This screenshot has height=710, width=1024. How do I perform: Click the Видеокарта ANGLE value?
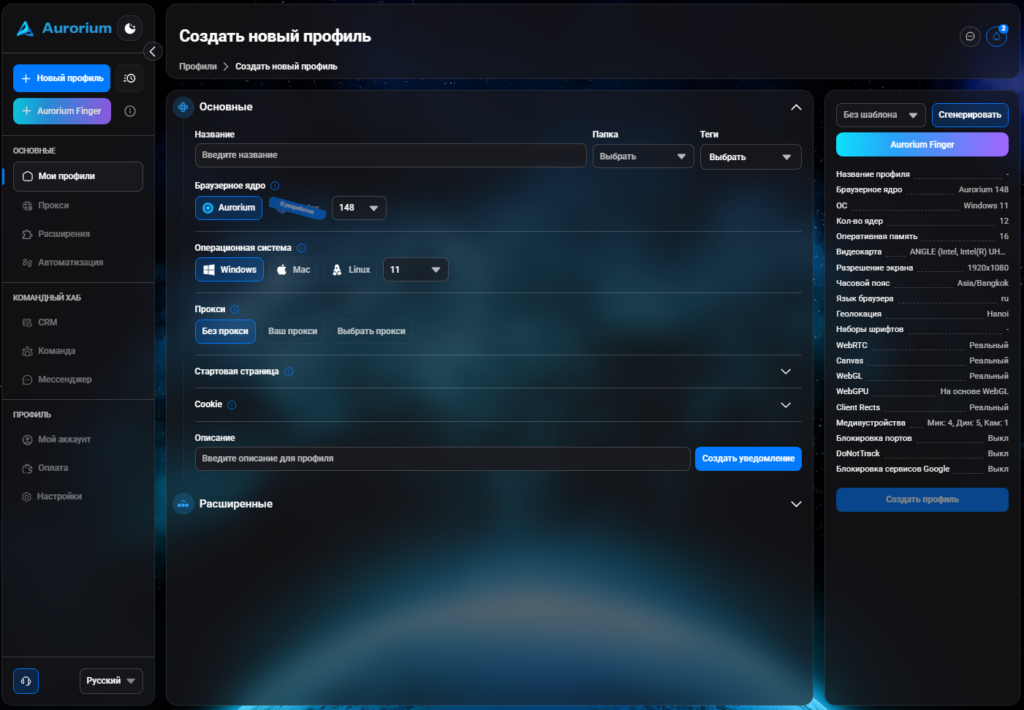(x=958, y=252)
